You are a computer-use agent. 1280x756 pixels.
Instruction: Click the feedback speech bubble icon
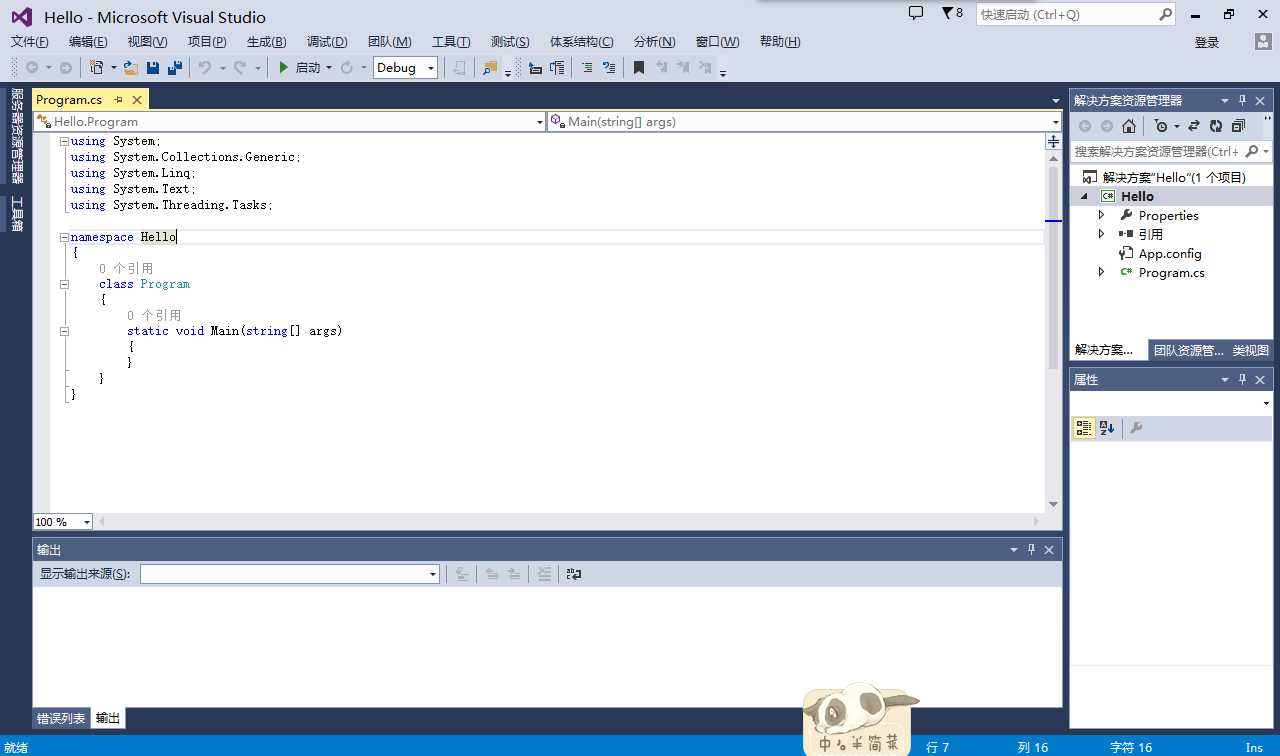point(916,13)
